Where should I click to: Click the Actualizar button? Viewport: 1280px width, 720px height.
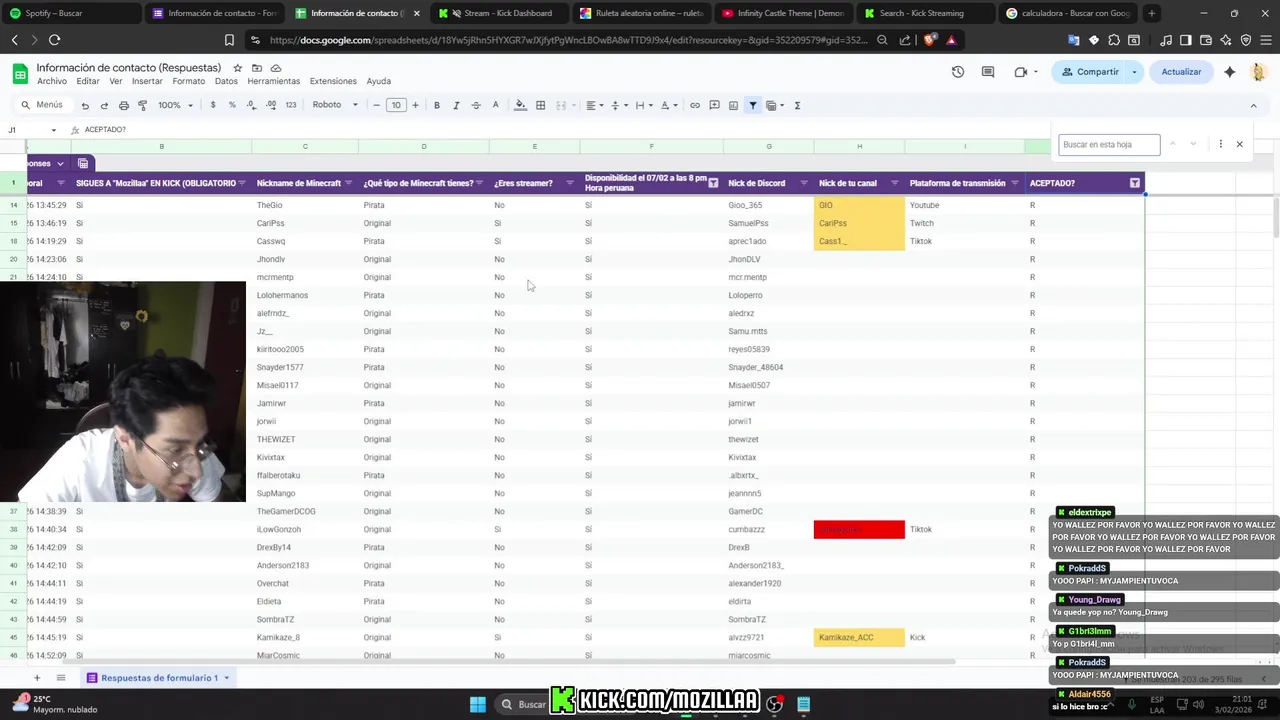pos(1181,72)
